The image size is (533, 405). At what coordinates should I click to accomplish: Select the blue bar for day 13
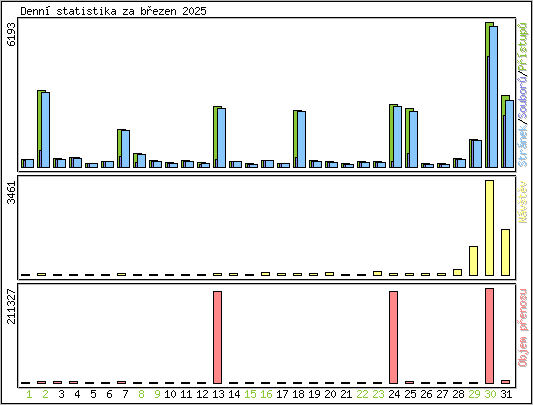[222, 138]
